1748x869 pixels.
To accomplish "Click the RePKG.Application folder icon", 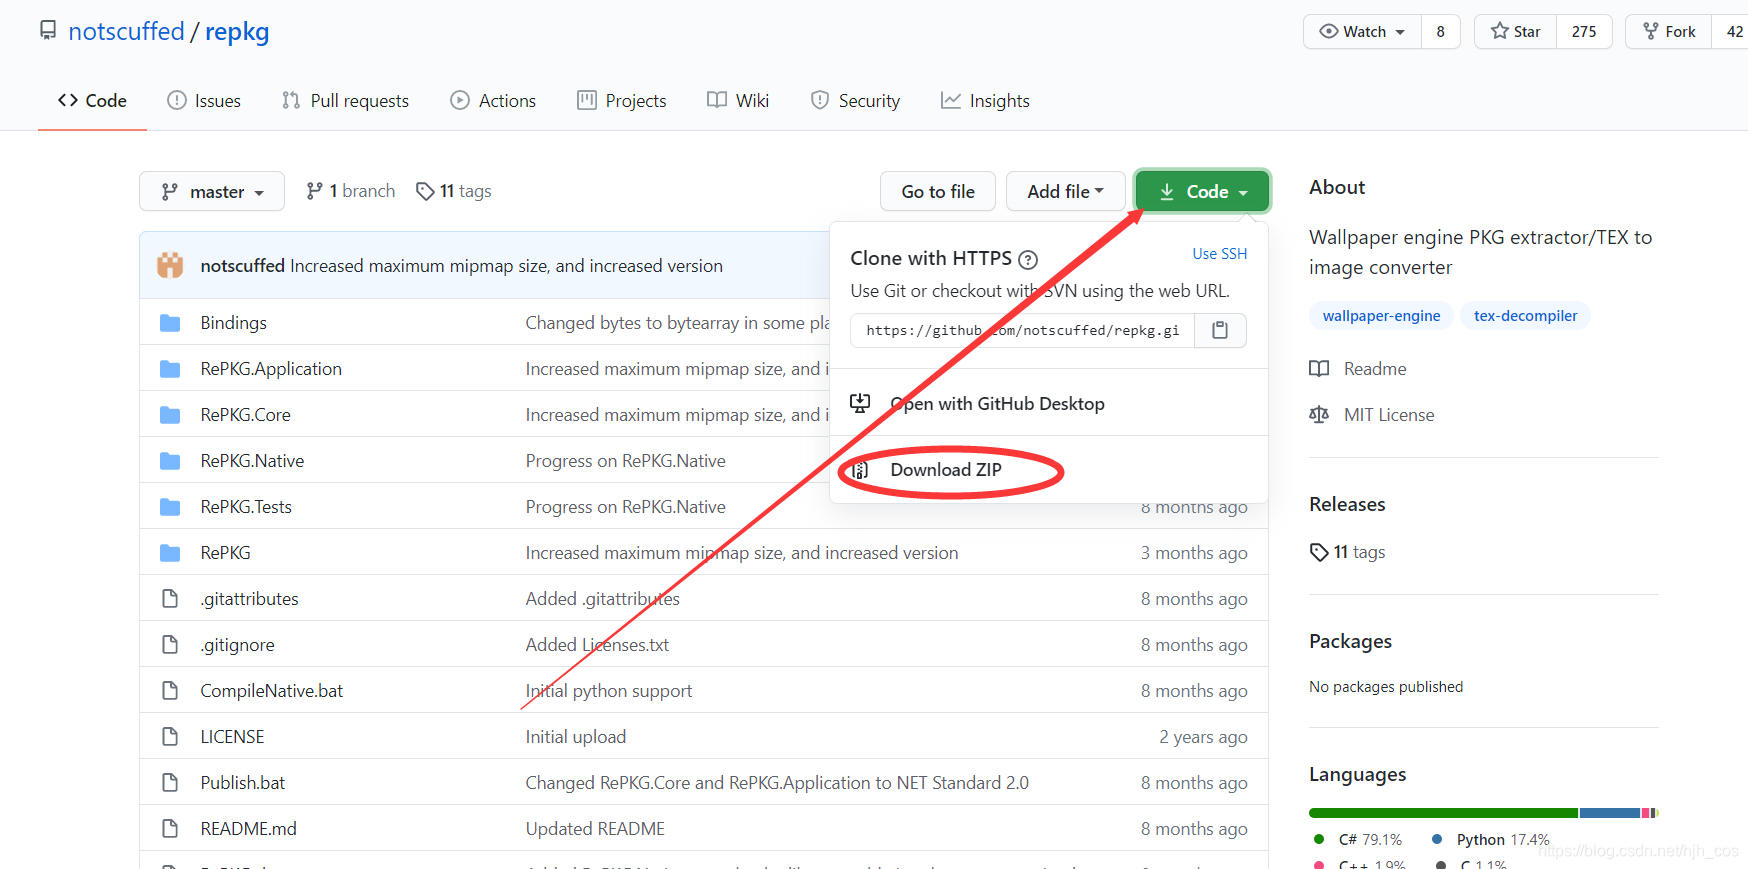I will click(x=170, y=369).
